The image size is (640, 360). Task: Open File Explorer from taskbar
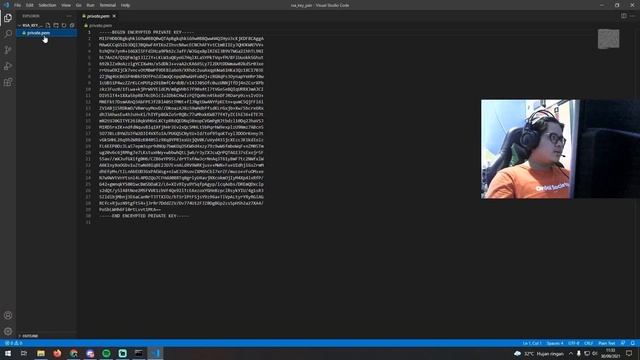pos(41,353)
